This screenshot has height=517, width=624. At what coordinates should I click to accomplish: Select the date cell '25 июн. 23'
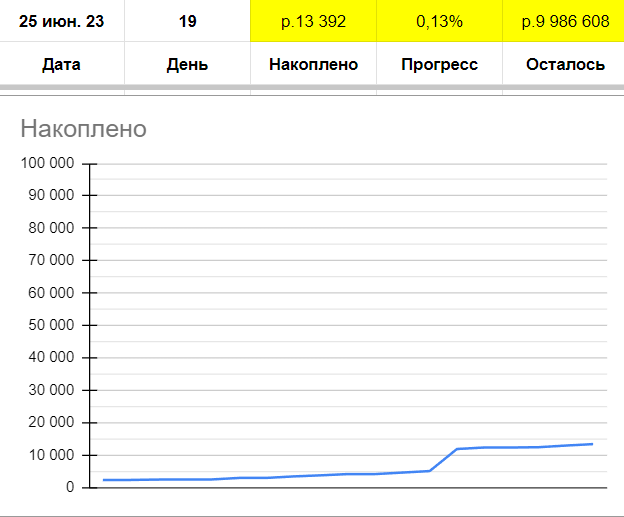tap(62, 21)
